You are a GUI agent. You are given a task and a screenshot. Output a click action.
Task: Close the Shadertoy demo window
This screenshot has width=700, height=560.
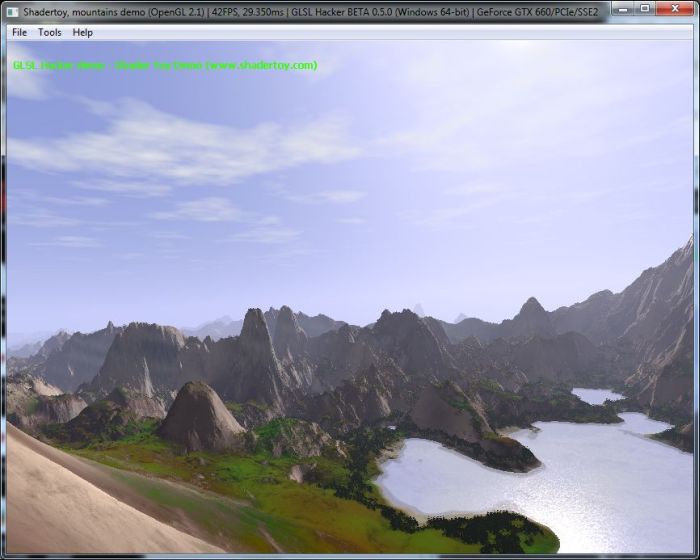(675, 8)
